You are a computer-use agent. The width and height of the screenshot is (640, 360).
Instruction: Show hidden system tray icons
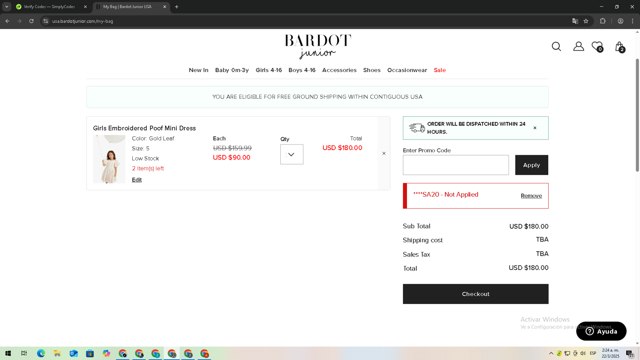click(551, 353)
